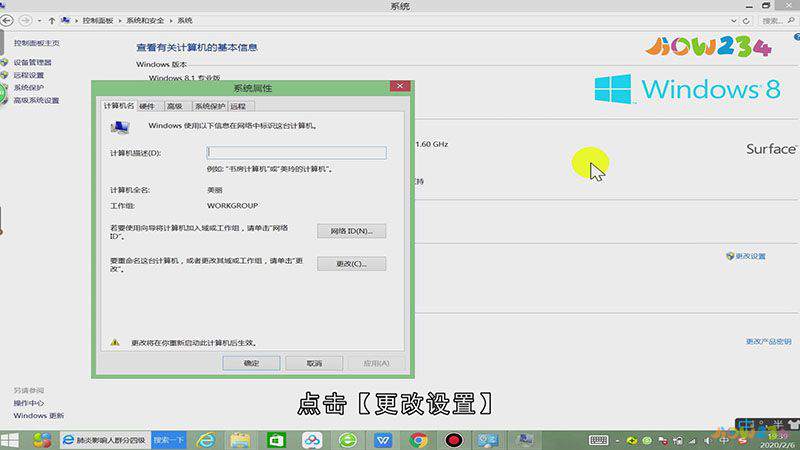The image size is (800, 450).
Task: Click the 搜索一下 taskbar button
Action: 169,440
